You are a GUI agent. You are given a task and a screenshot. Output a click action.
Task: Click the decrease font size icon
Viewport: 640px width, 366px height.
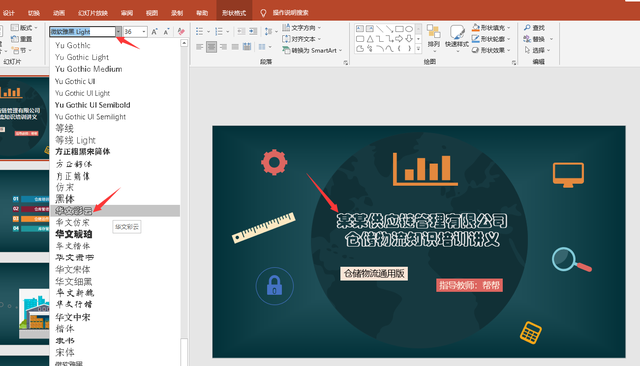167,32
